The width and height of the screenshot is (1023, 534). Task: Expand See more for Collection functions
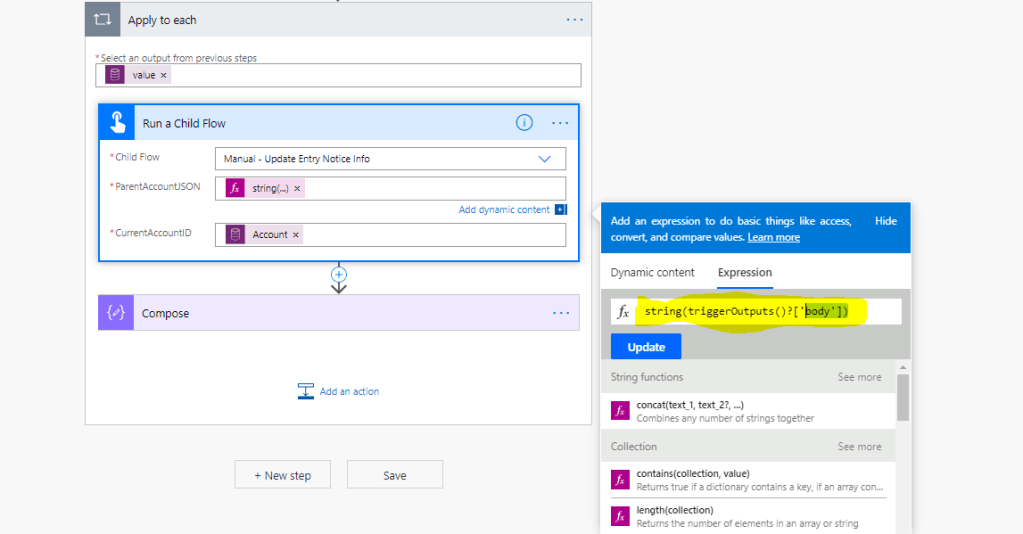859,447
